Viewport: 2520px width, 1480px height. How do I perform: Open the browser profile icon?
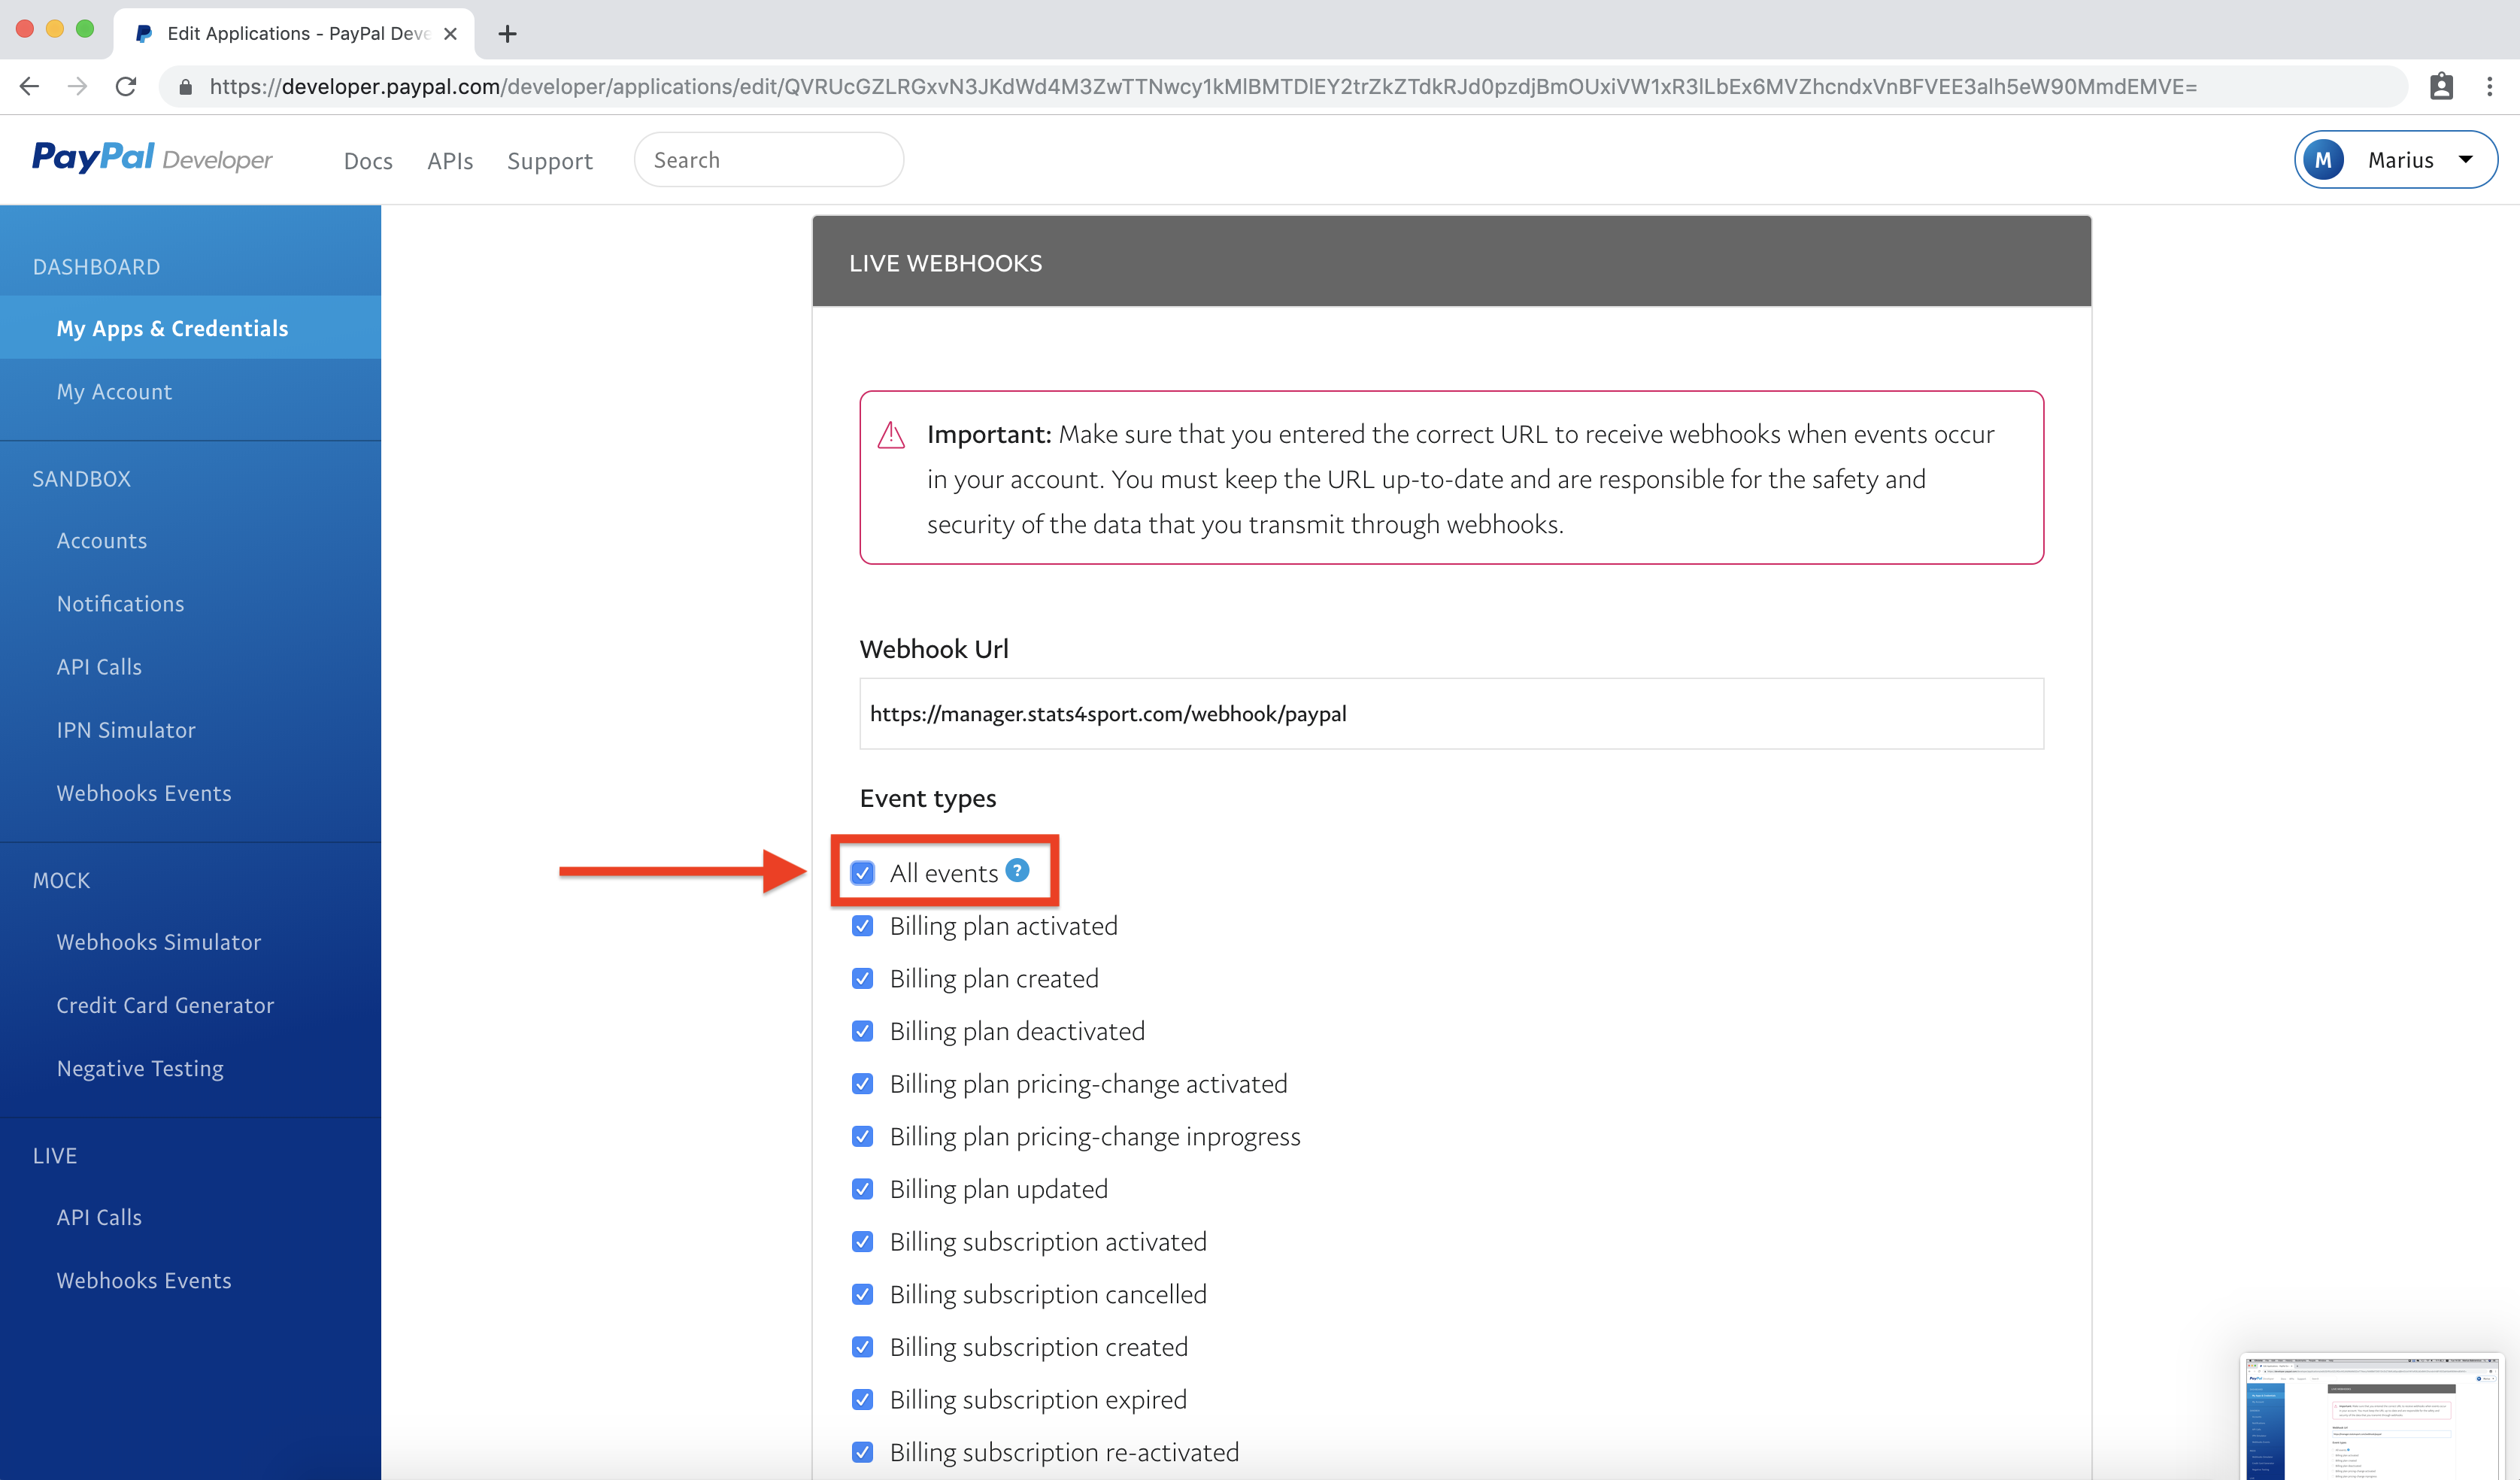[x=2441, y=87]
